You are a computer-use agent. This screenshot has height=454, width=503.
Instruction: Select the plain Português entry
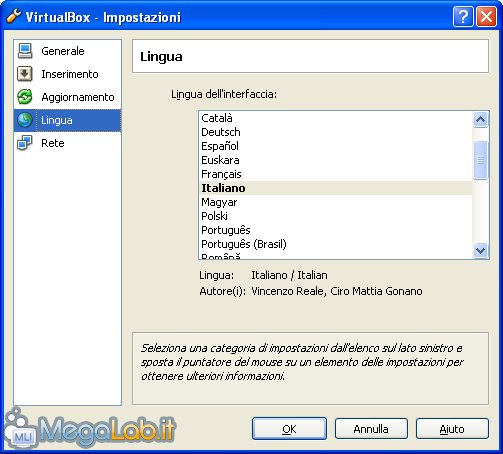(335, 230)
